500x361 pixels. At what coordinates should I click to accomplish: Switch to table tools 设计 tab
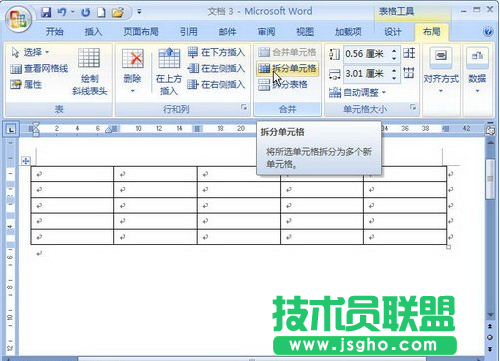click(x=393, y=32)
